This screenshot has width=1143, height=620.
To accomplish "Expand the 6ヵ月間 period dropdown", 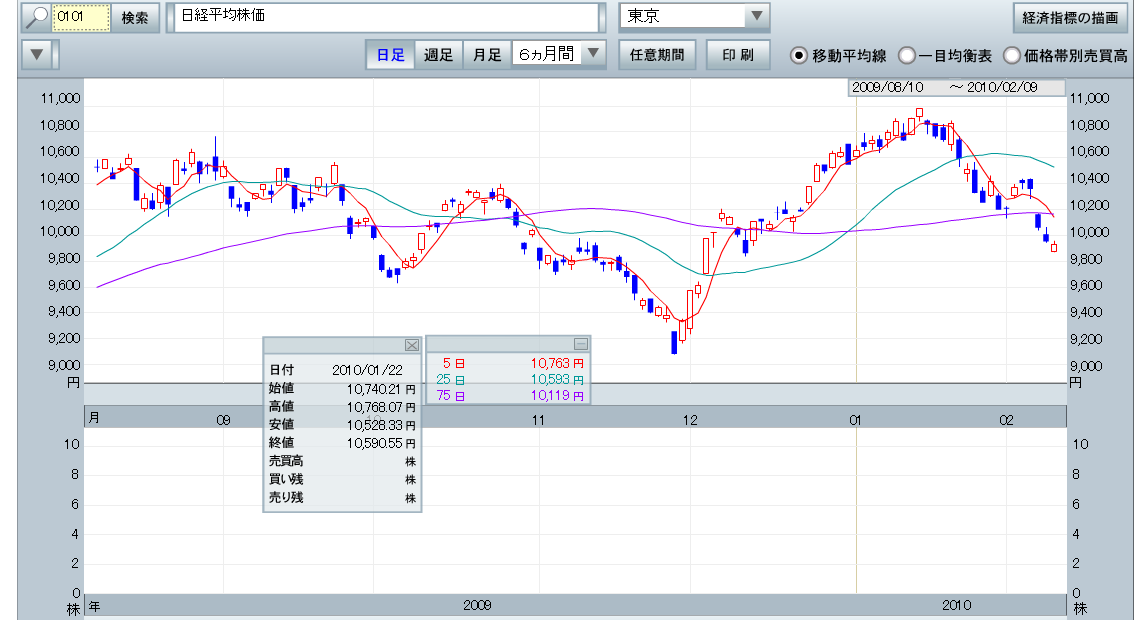I will [593, 54].
